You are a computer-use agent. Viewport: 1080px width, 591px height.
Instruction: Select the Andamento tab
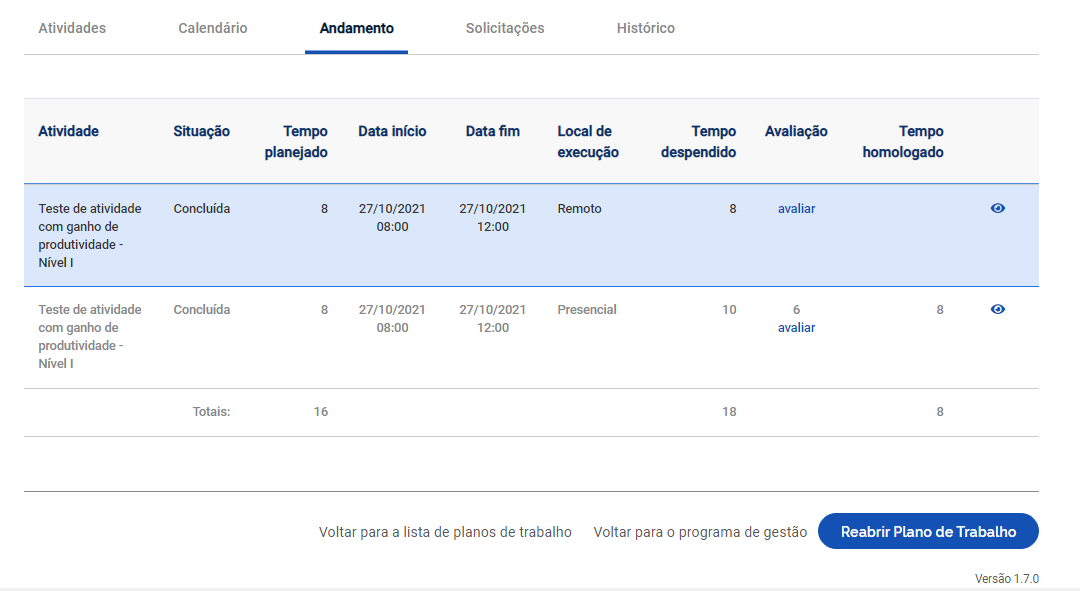357,28
